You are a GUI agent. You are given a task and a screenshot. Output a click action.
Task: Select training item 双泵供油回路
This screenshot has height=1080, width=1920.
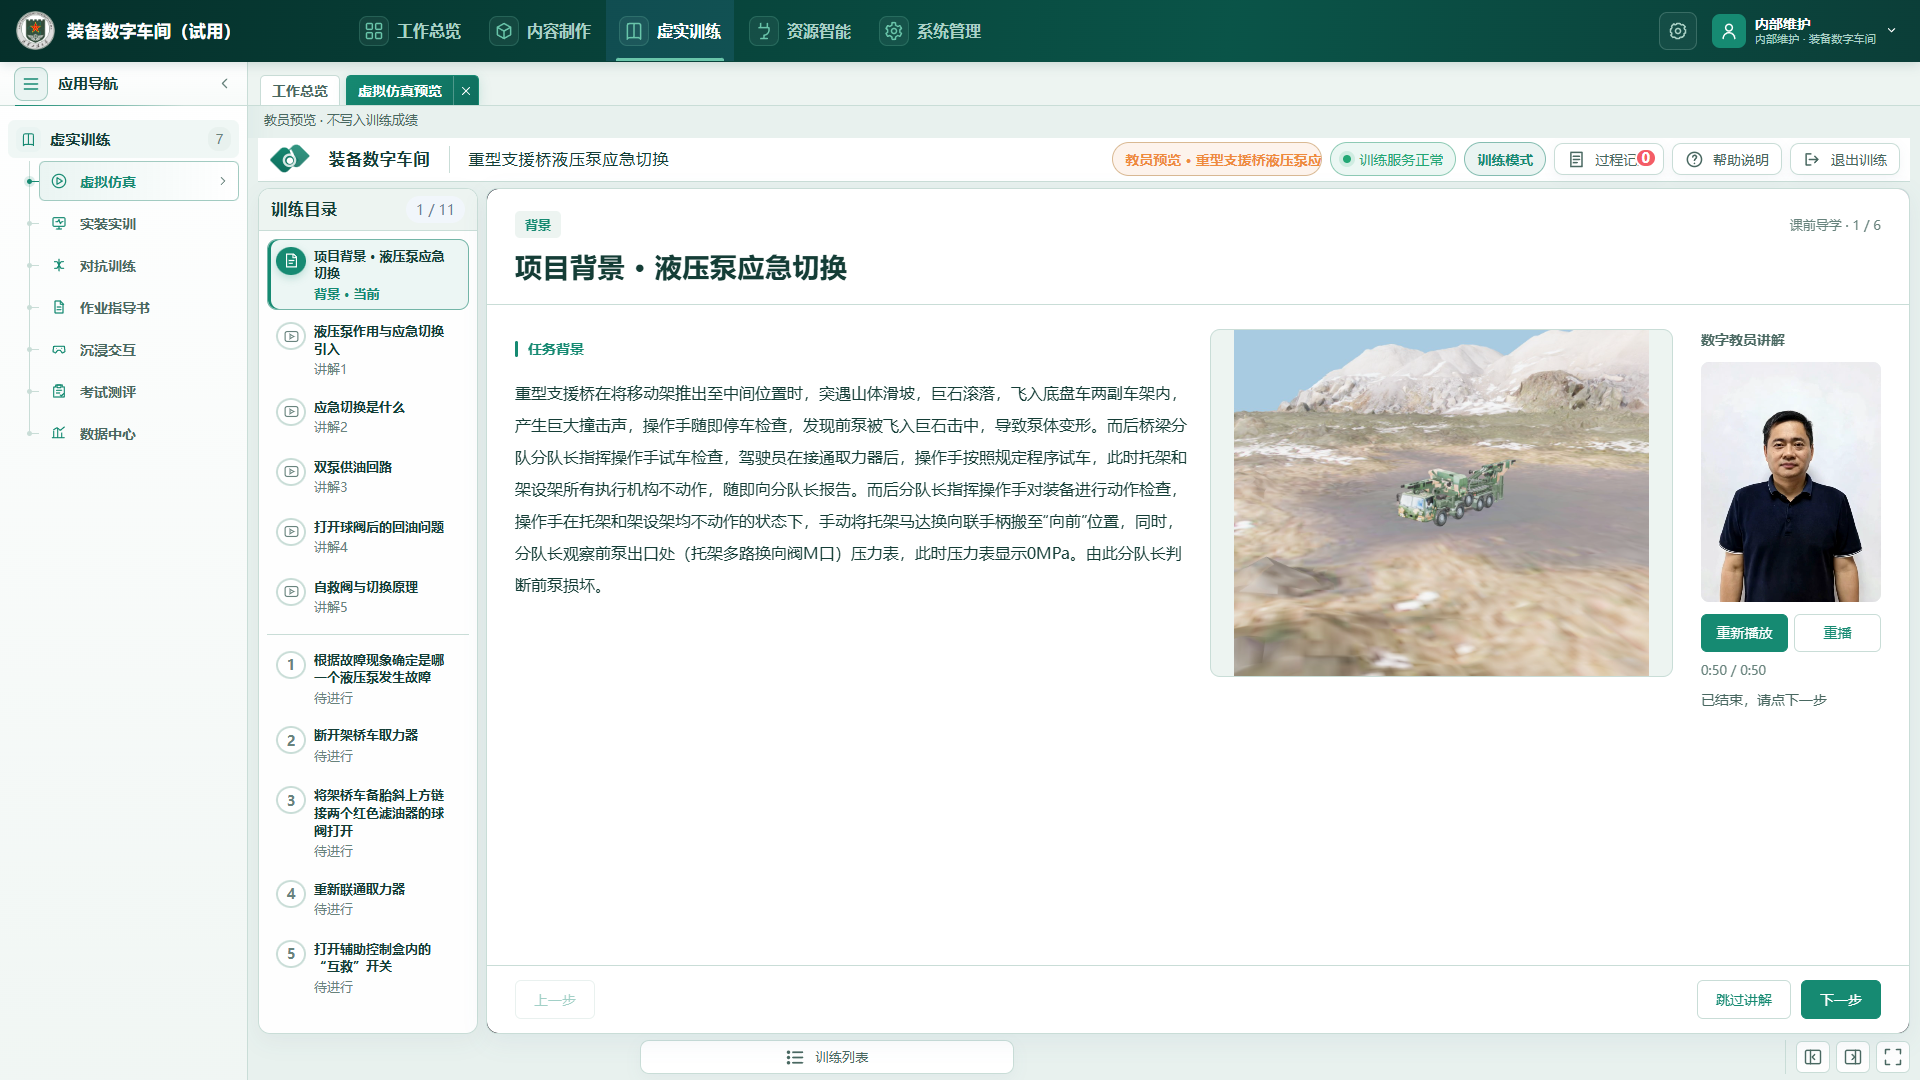point(368,476)
